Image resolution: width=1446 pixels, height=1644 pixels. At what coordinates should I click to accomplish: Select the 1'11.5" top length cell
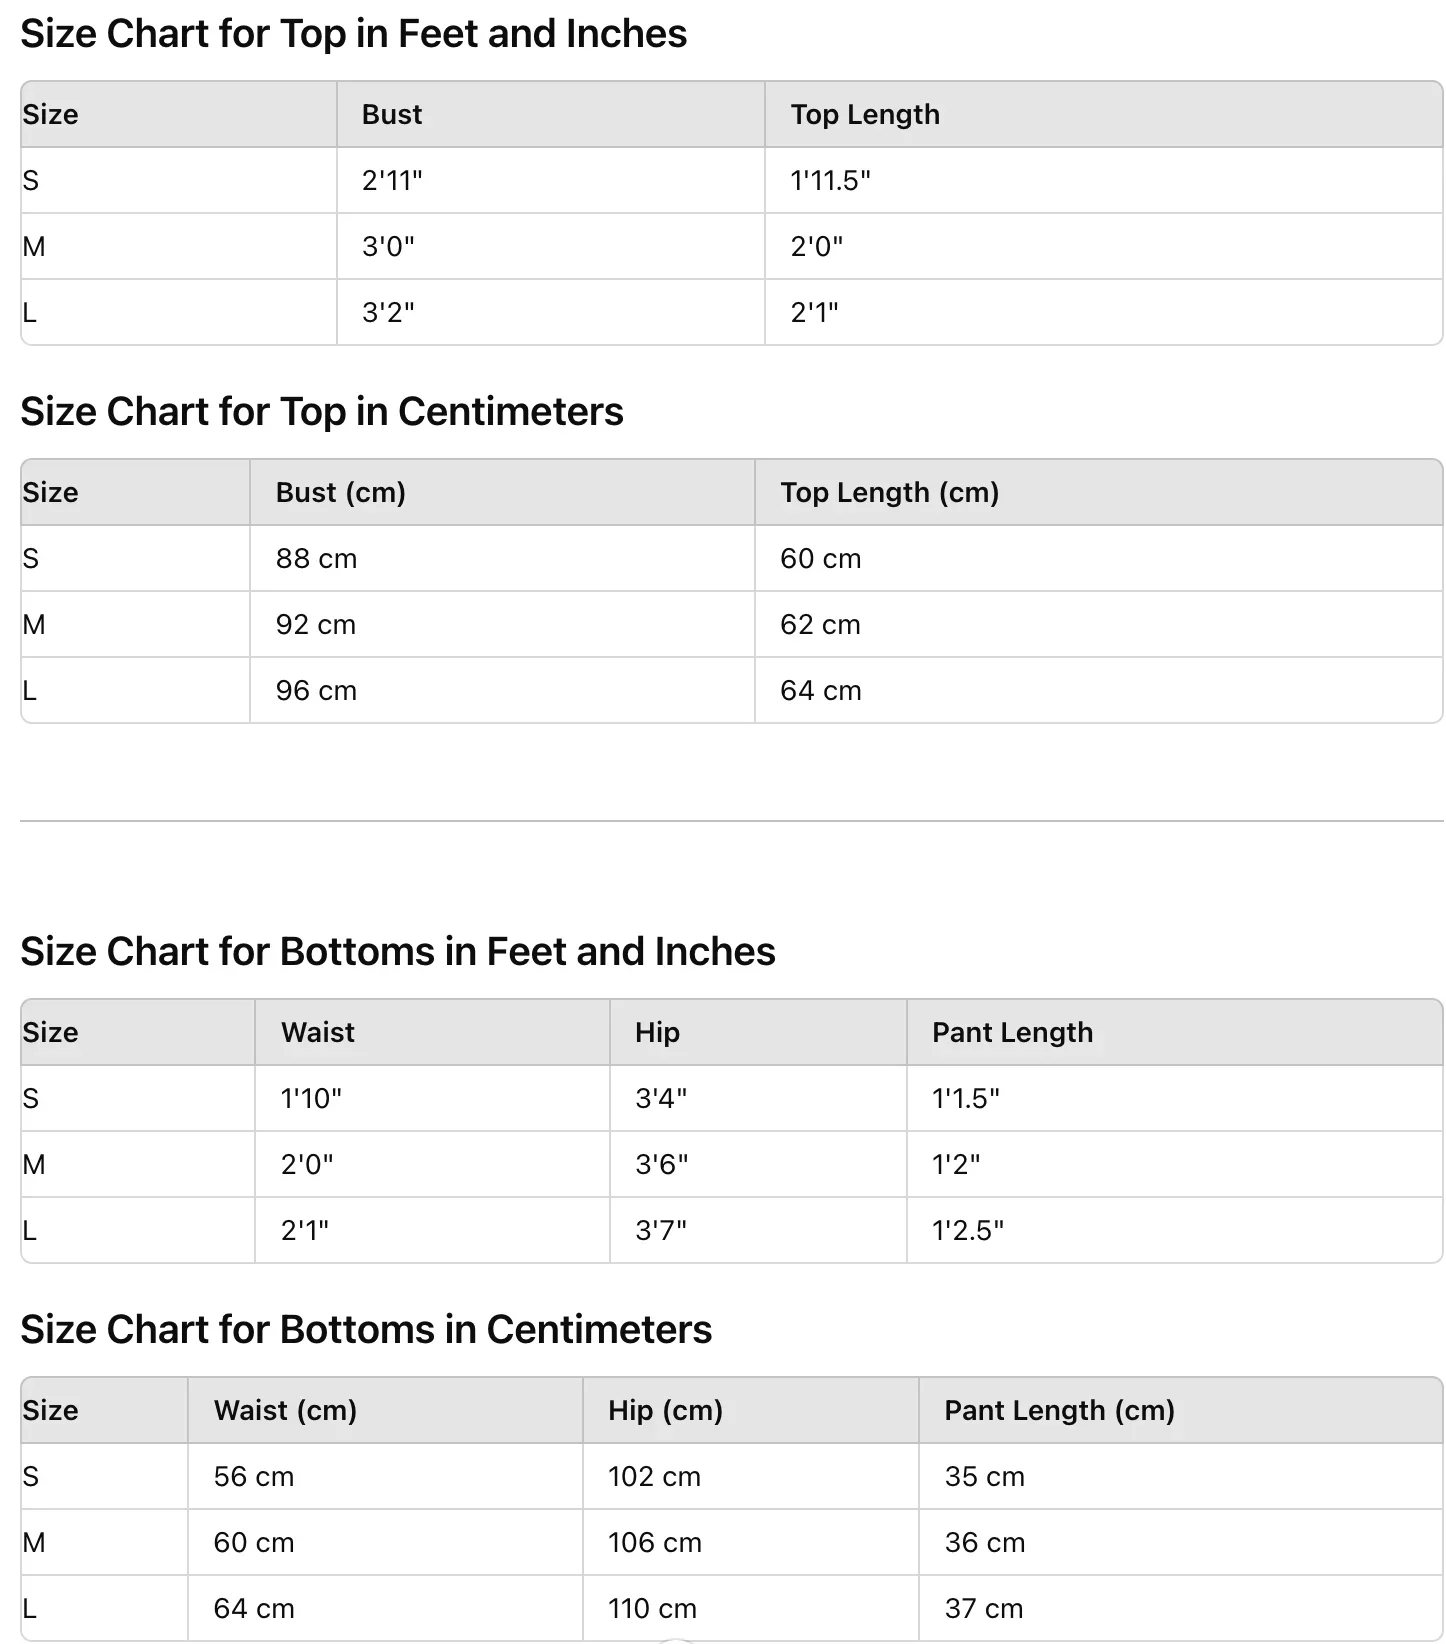pyautogui.click(x=1103, y=181)
